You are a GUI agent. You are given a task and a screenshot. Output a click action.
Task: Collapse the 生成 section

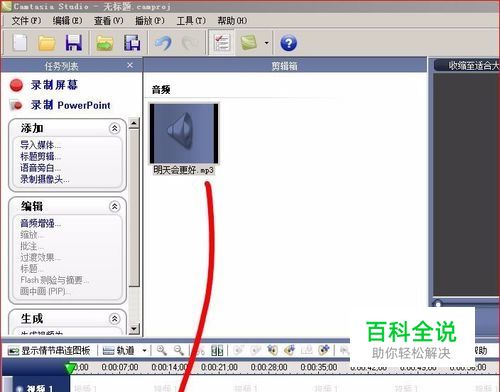(114, 319)
